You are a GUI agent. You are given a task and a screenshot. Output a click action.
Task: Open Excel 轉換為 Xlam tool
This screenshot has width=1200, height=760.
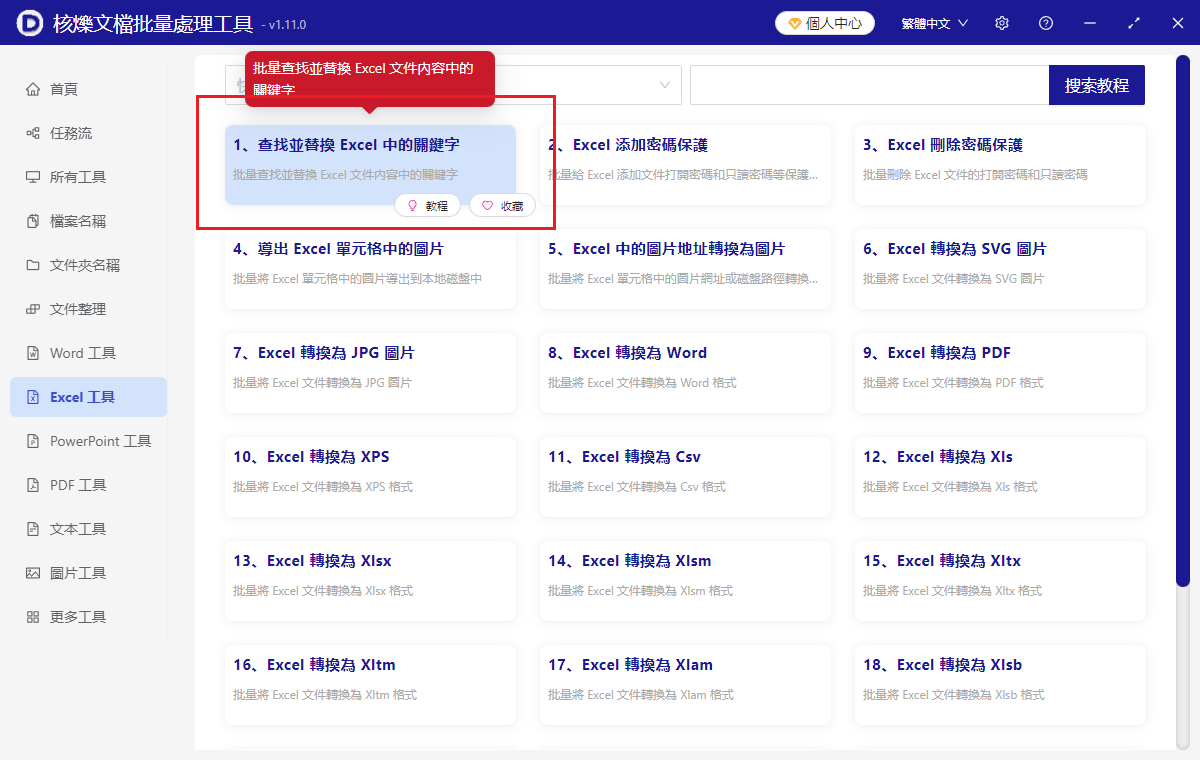coord(685,685)
